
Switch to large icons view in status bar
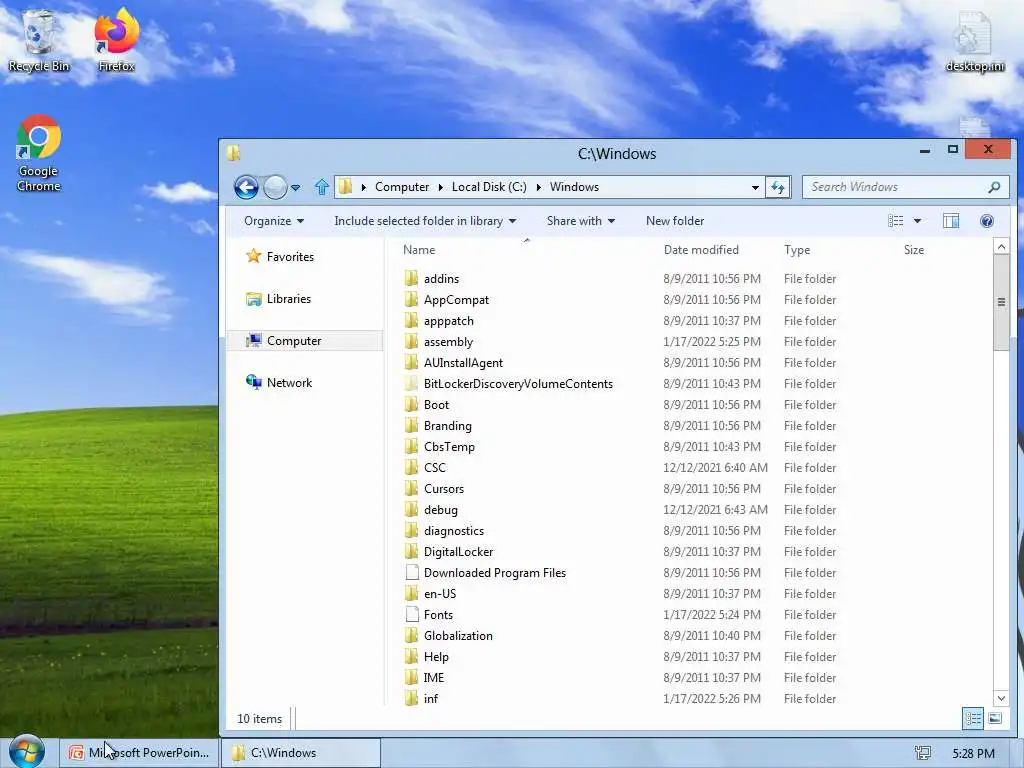pos(995,719)
